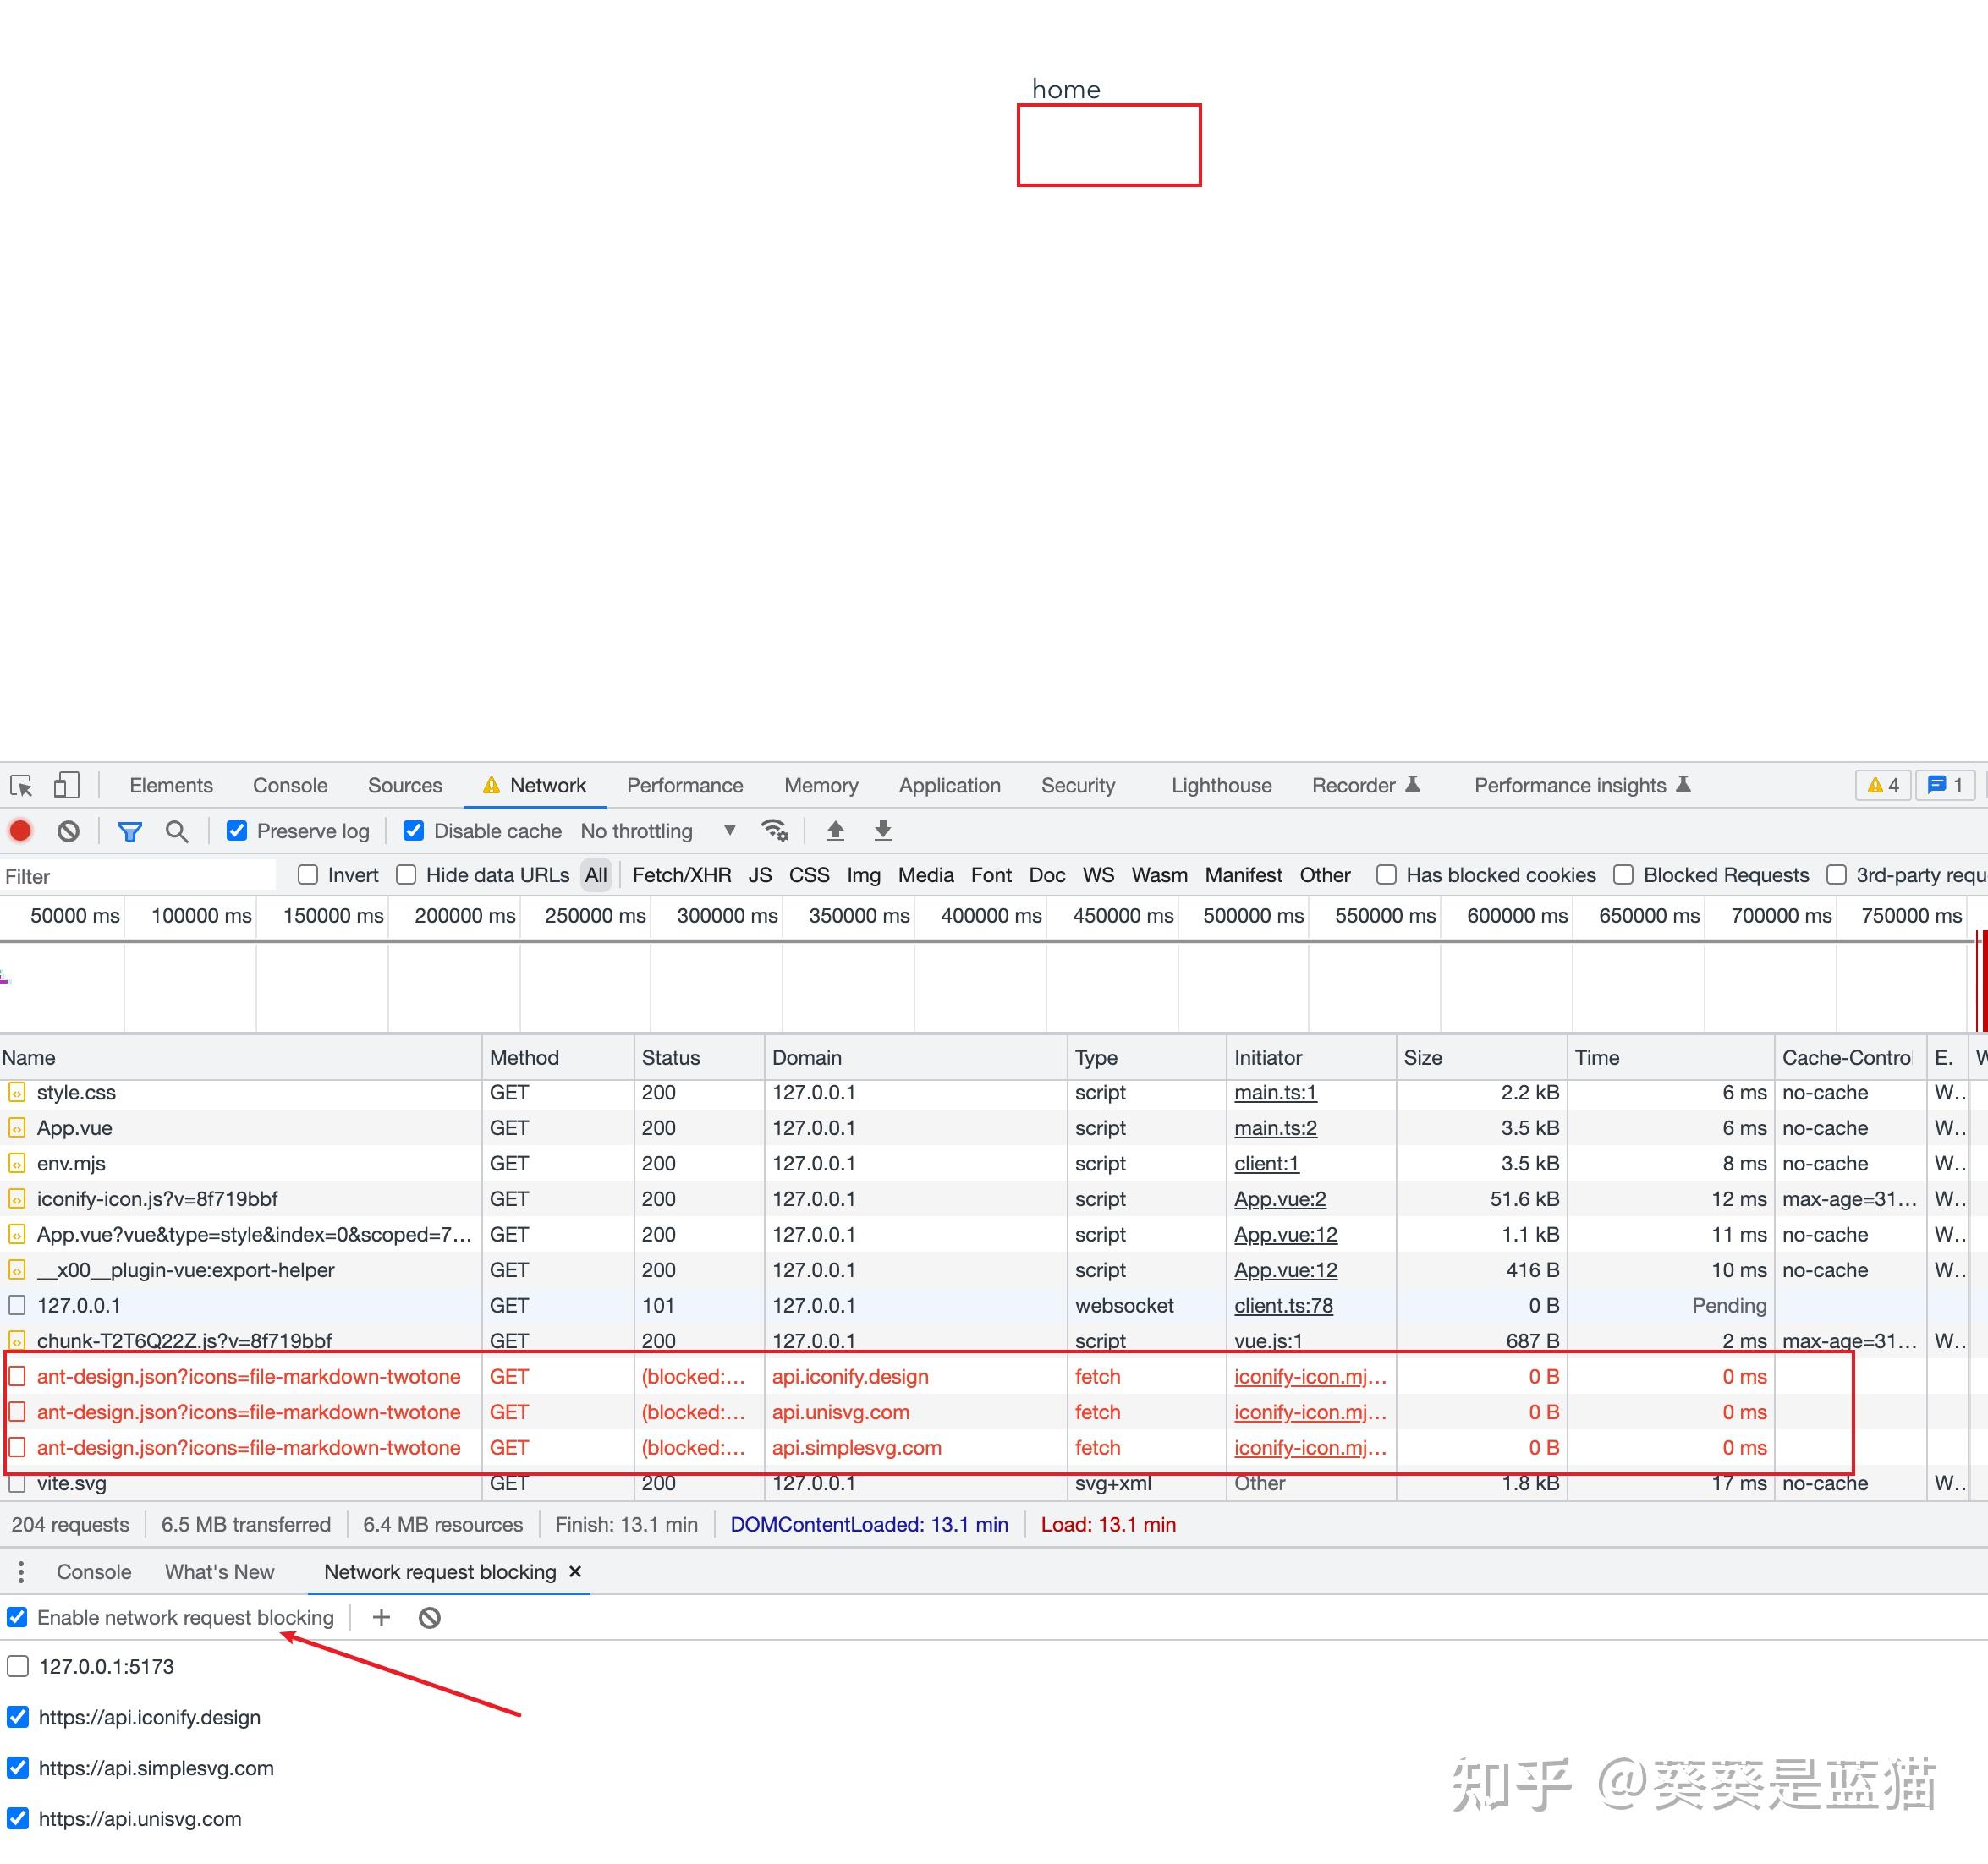Open the What's New drawer tab

tap(219, 1572)
